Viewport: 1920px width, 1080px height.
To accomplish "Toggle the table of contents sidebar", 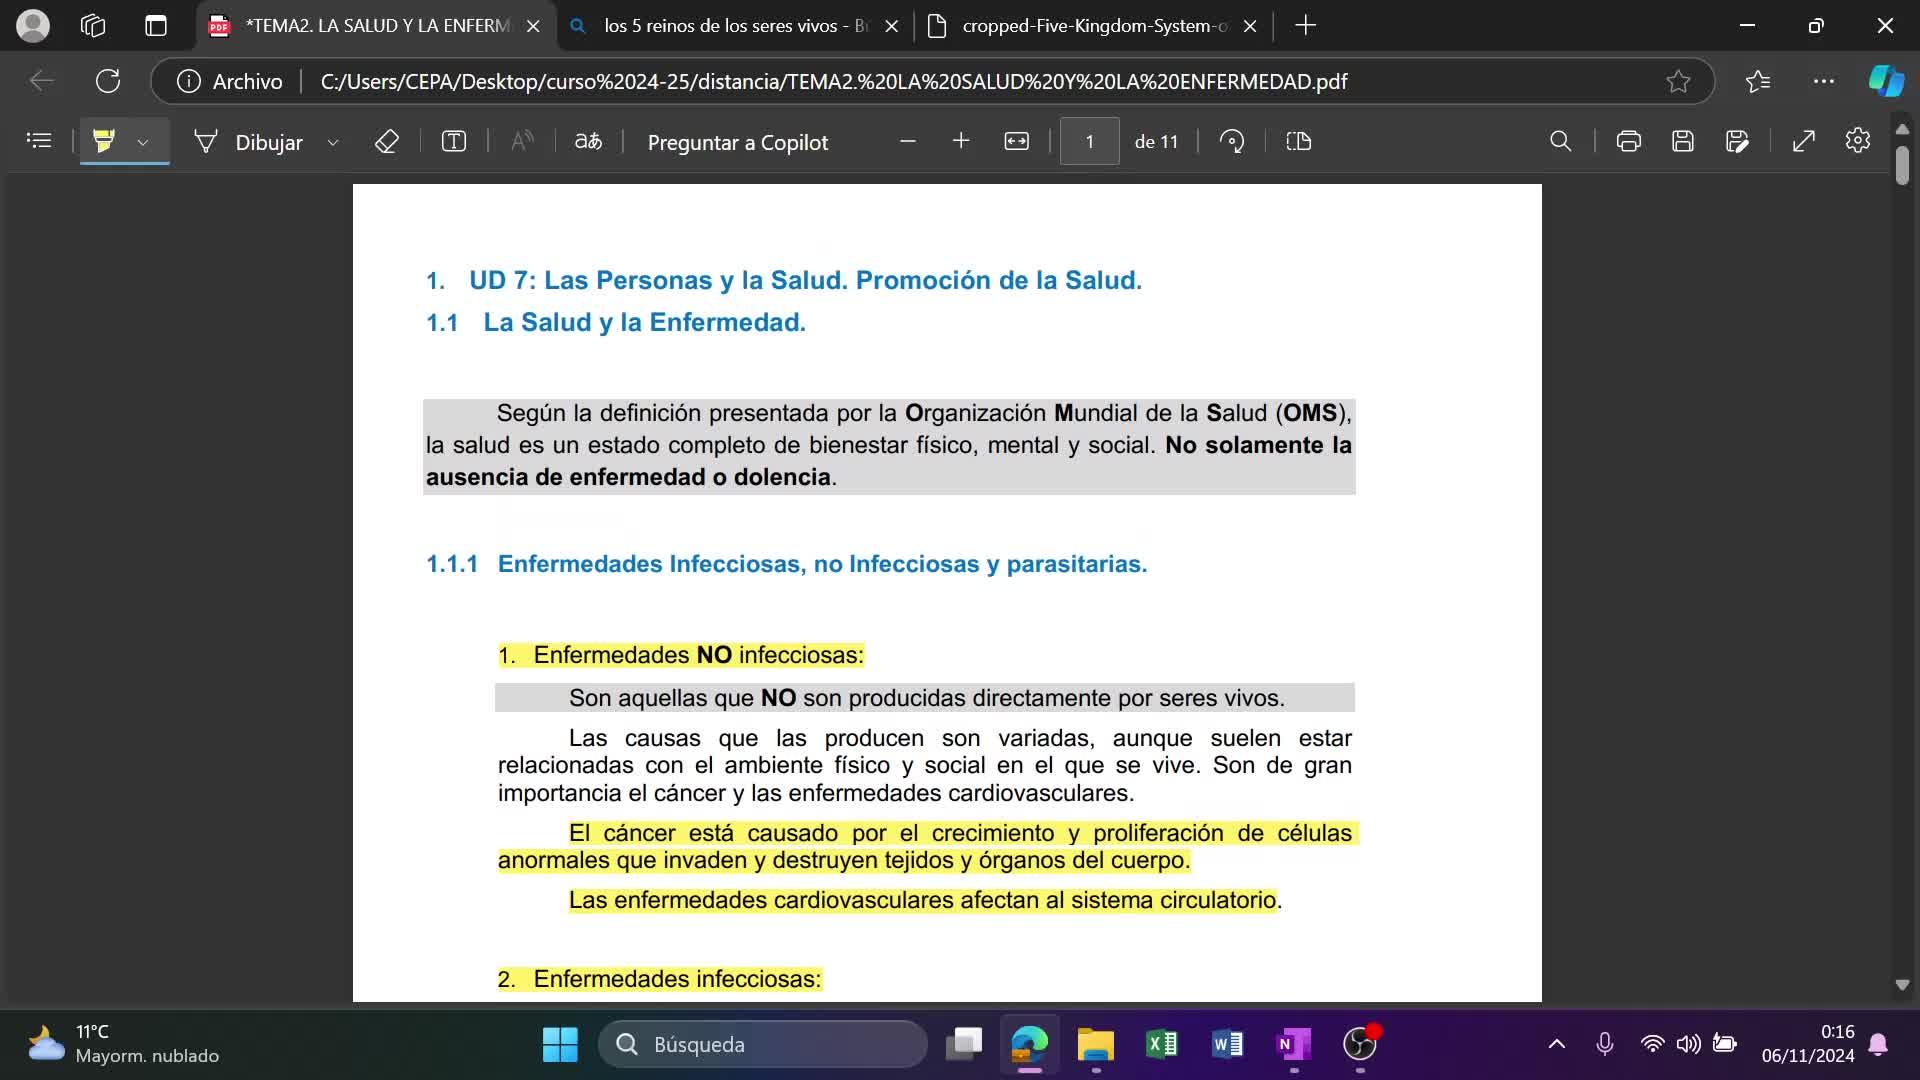I will click(x=39, y=142).
